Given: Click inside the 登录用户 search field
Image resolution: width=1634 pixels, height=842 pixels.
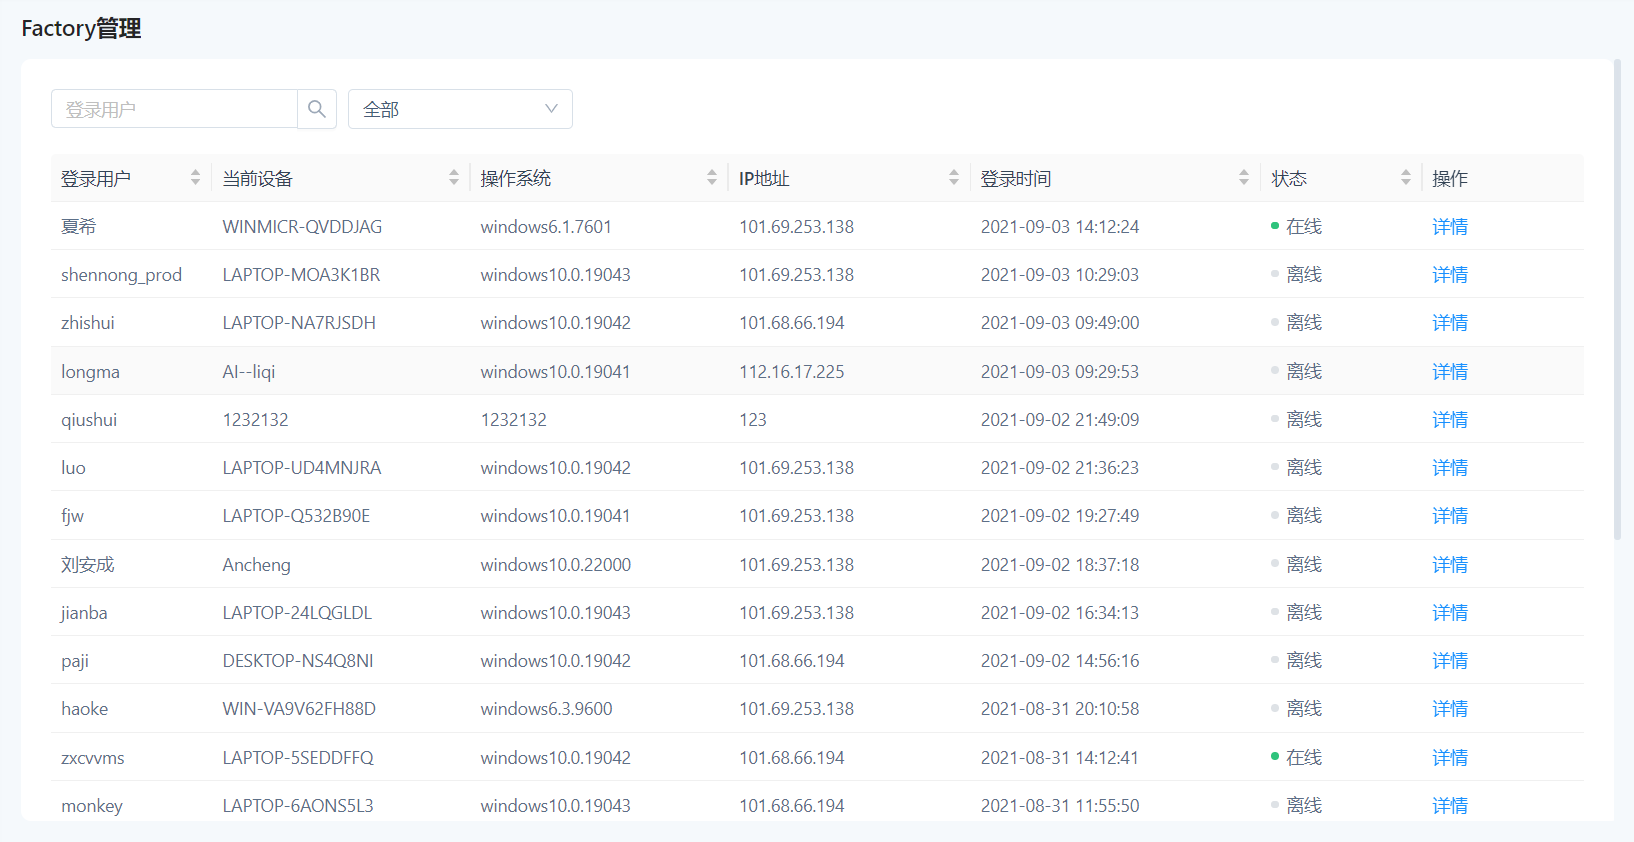Looking at the screenshot, I should [175, 109].
